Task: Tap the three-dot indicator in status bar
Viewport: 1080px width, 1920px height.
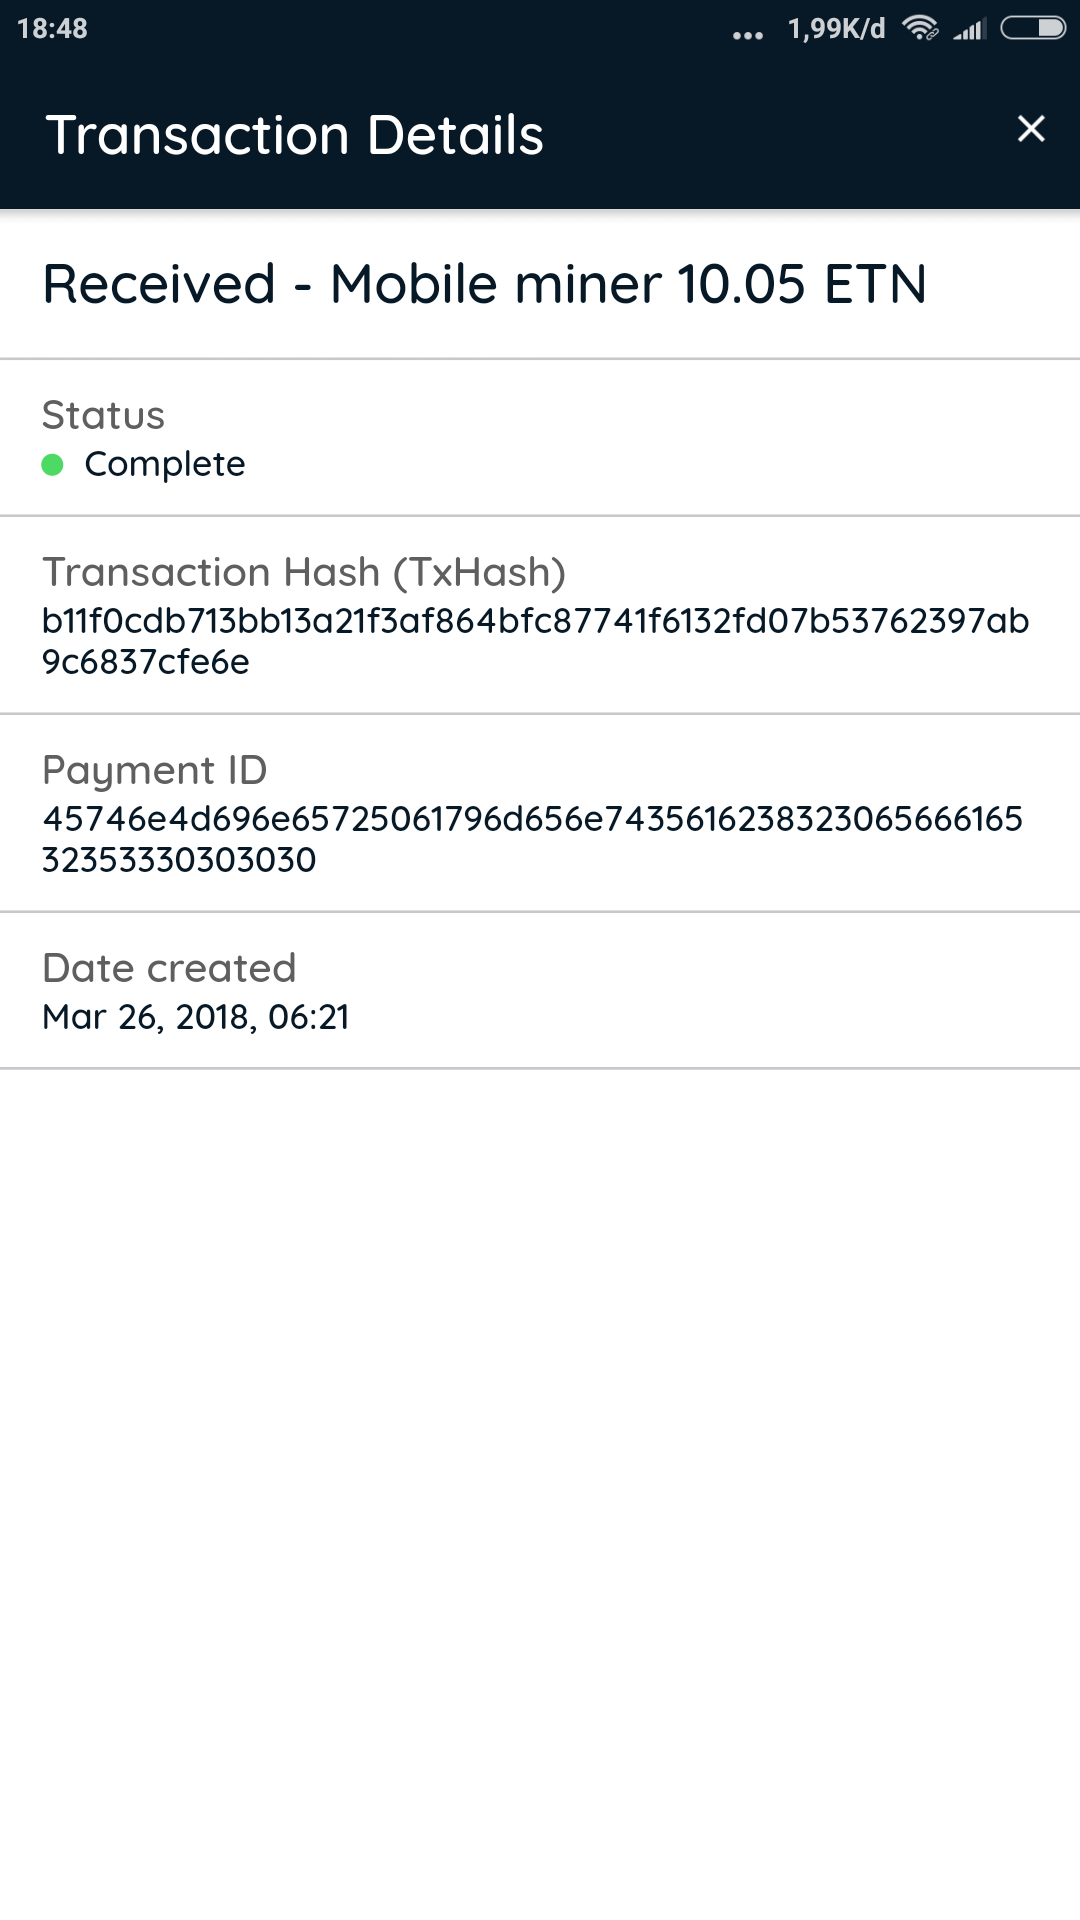Action: (747, 35)
